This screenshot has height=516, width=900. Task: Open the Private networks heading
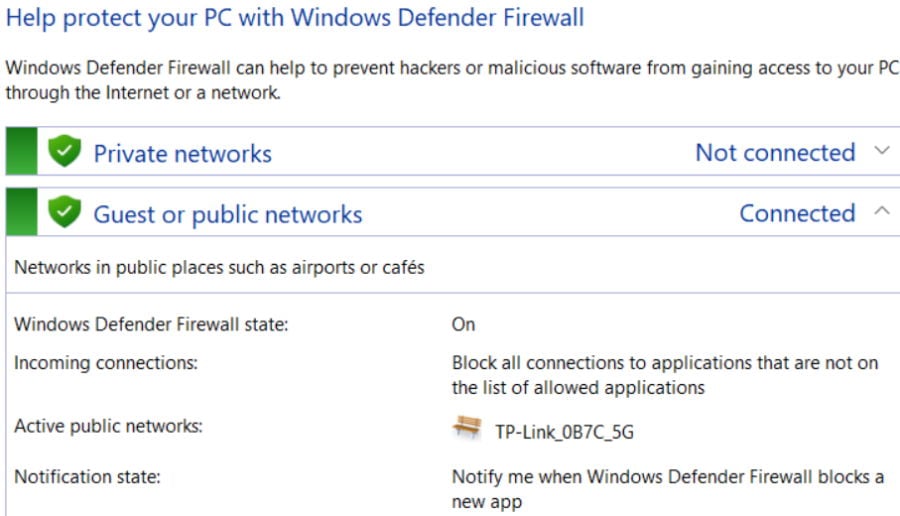click(x=183, y=154)
